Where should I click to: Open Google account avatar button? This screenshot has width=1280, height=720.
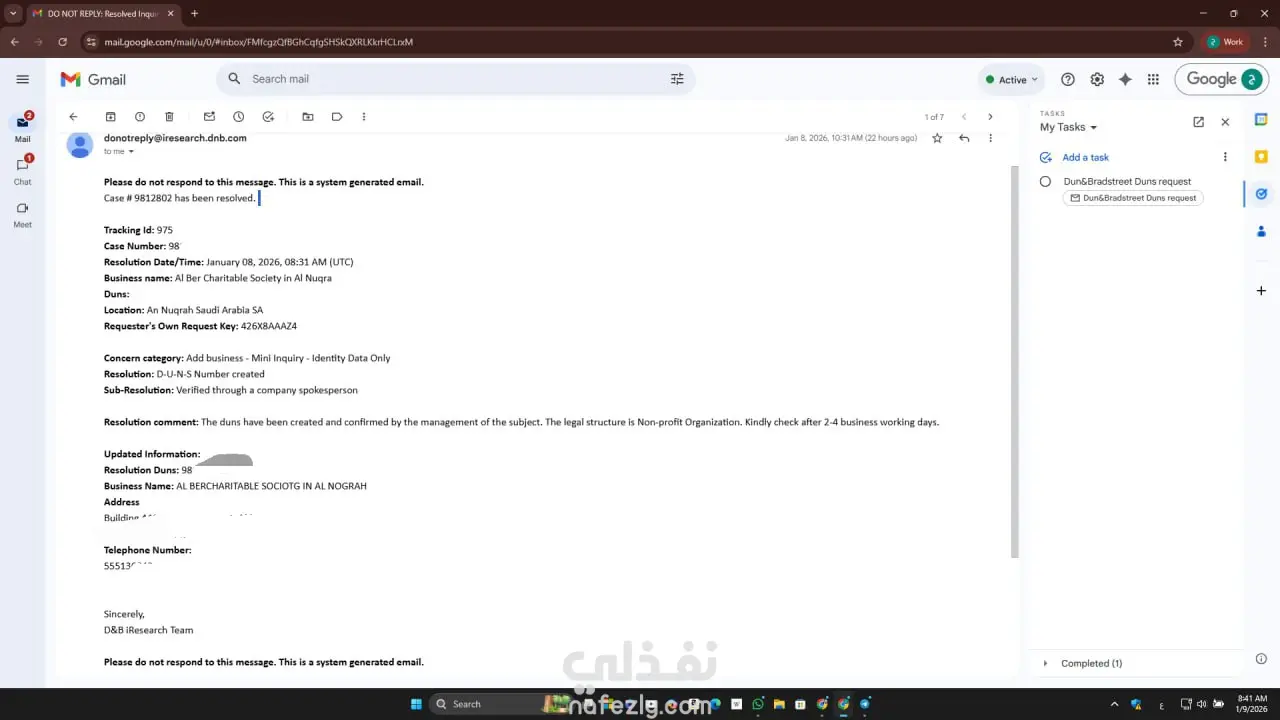1251,79
